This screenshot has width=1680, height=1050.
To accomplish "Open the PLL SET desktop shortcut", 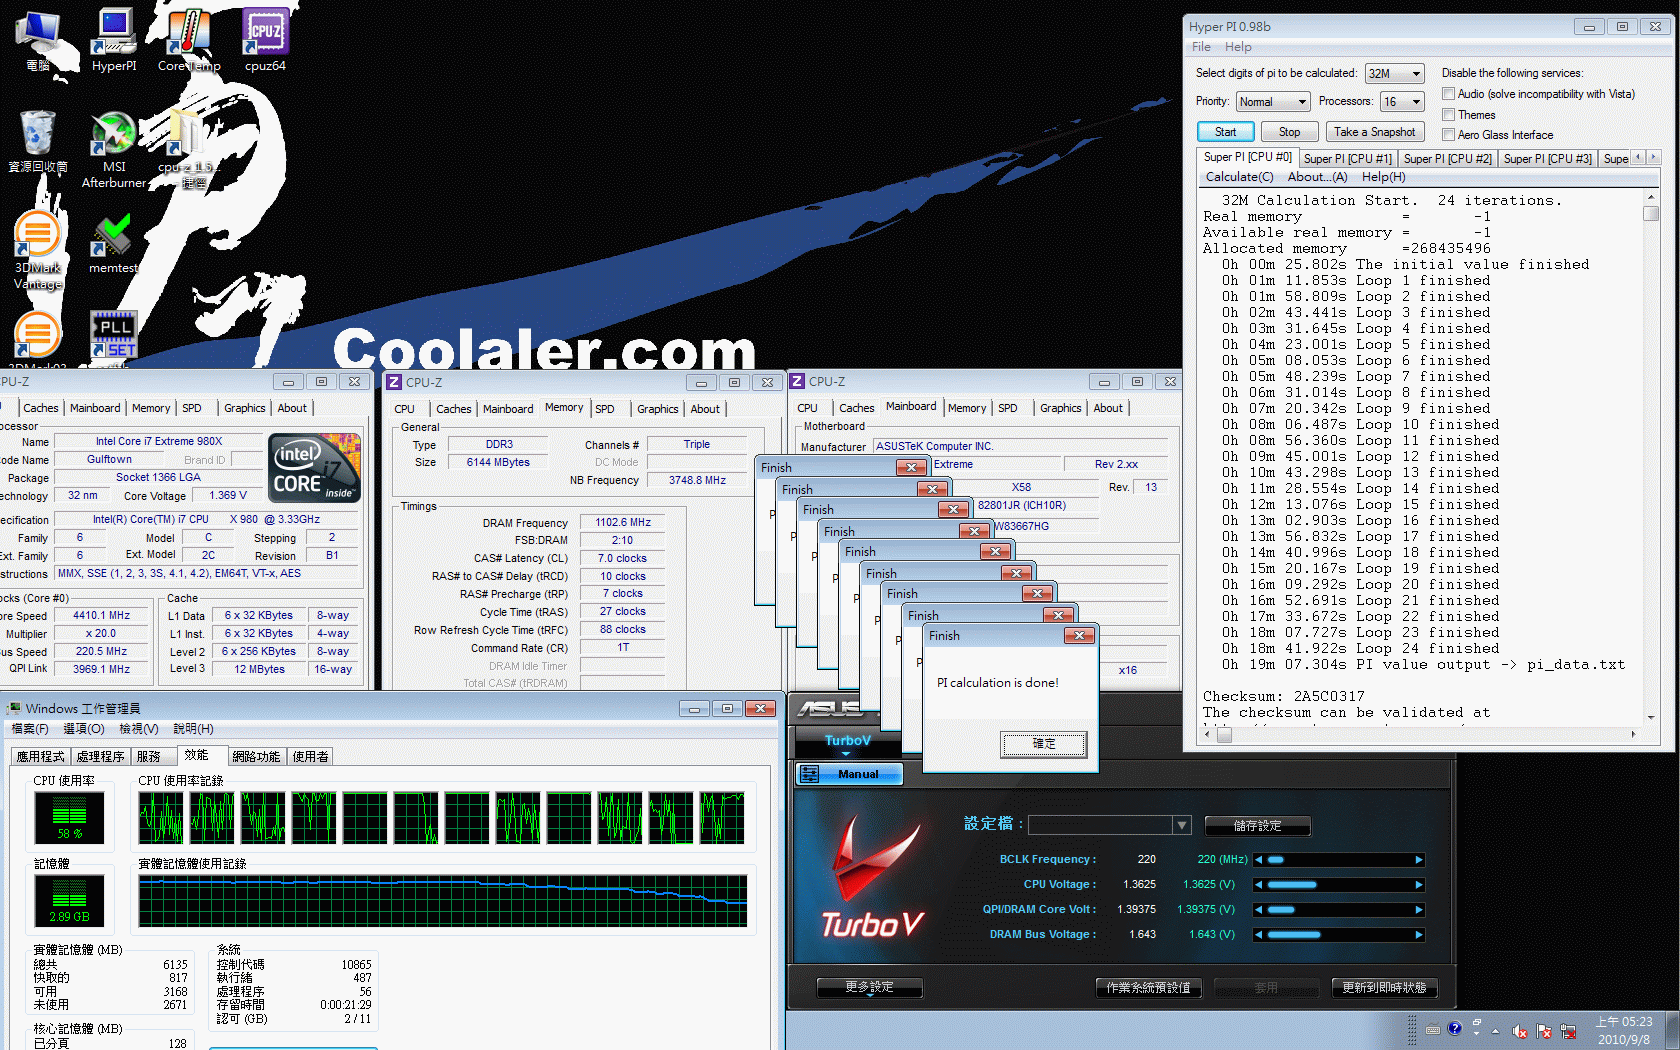I will 113,335.
